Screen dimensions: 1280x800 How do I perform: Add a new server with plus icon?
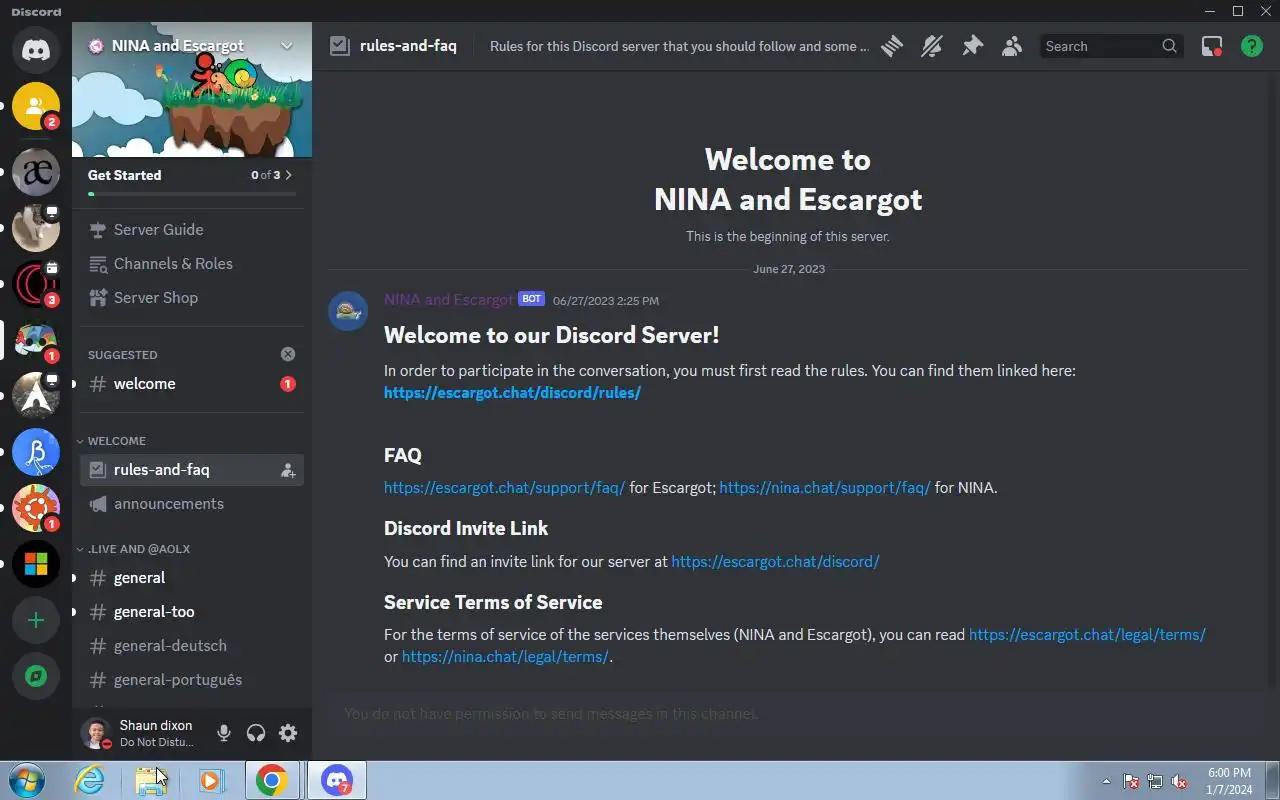36,621
